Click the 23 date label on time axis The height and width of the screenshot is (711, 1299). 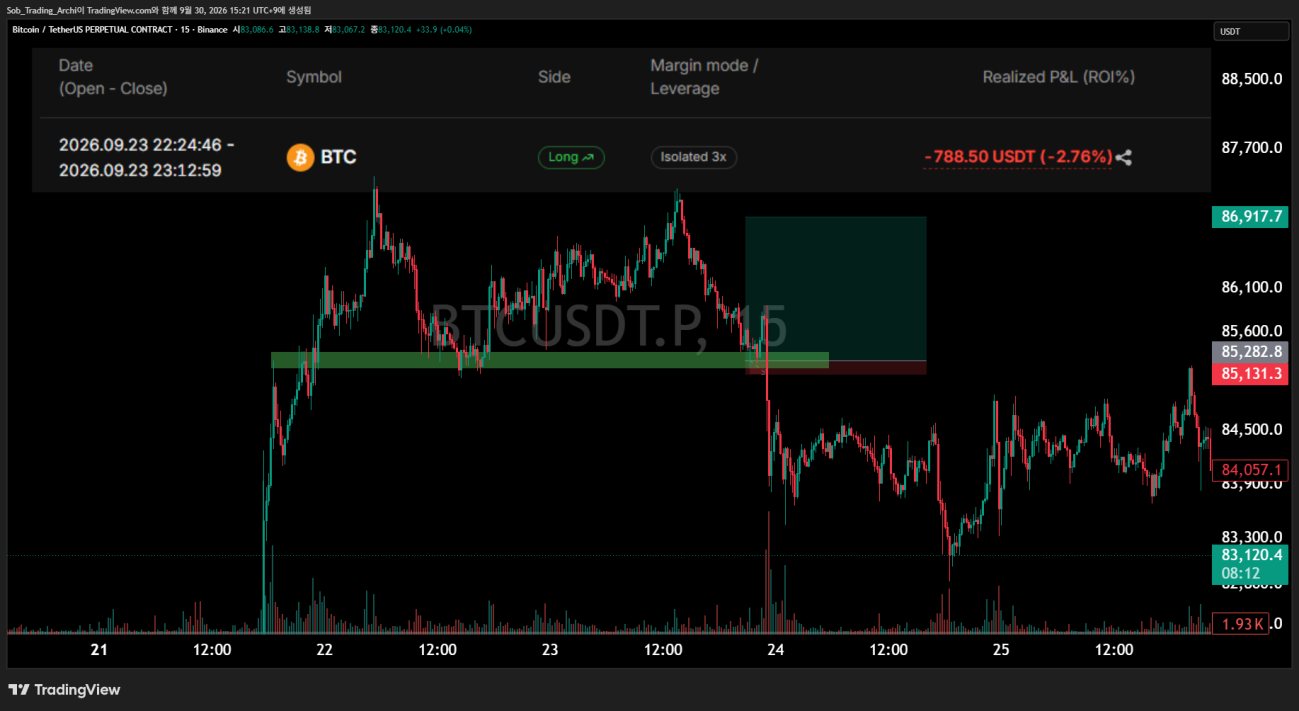(550, 649)
